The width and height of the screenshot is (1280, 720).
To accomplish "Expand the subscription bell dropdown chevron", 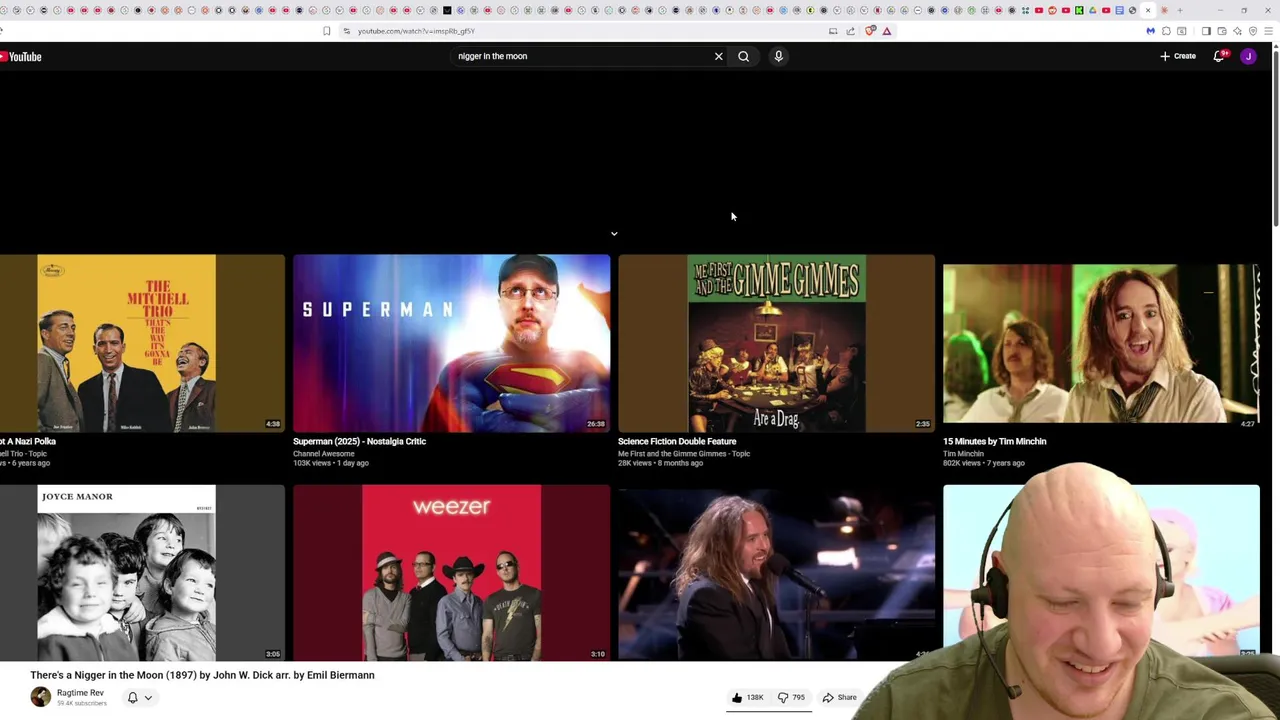I will pos(148,698).
